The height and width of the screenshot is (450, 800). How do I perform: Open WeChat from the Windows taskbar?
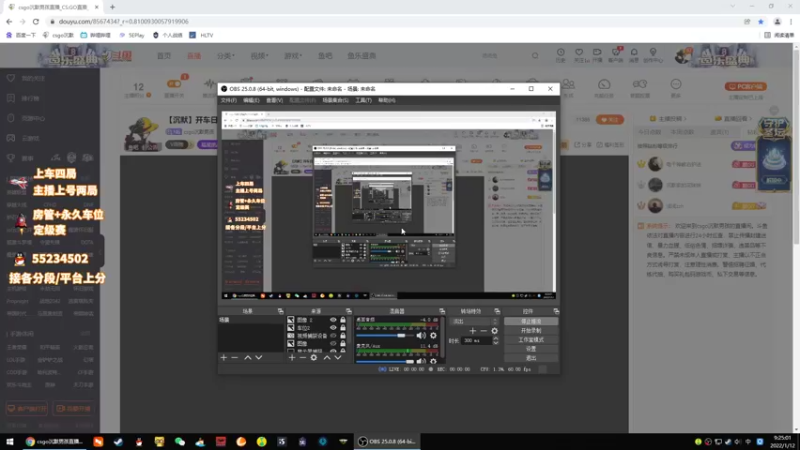[x=180, y=441]
